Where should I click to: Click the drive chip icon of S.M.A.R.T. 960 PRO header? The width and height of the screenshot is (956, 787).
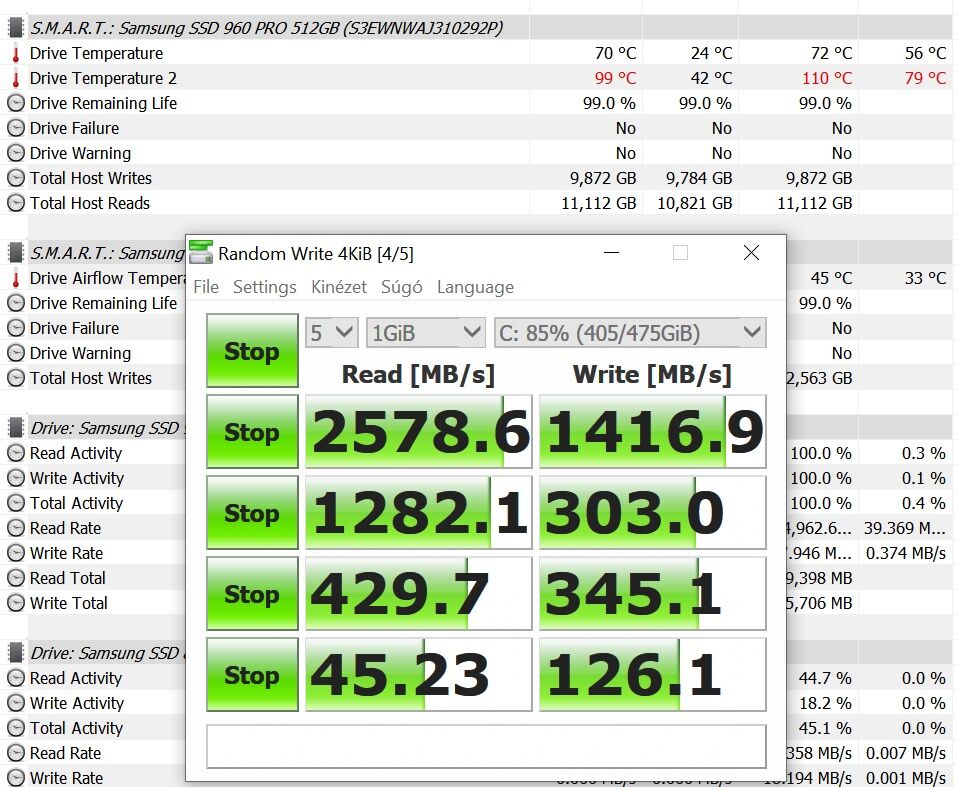coord(16,28)
